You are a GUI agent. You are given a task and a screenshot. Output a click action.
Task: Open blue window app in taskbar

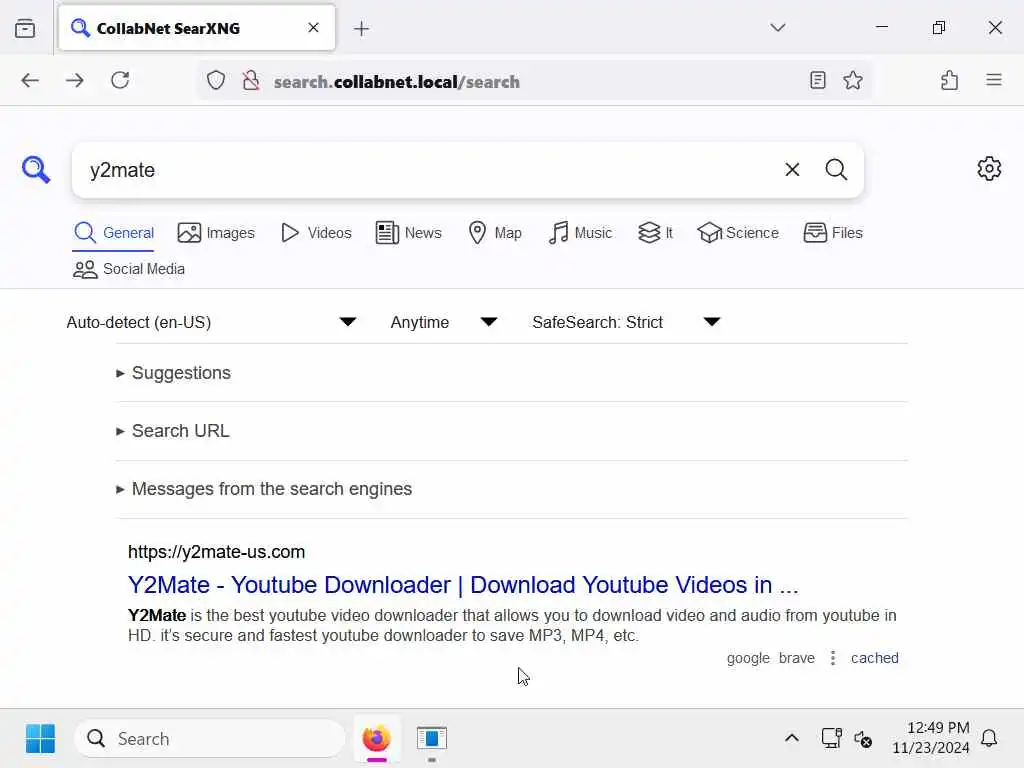(432, 739)
